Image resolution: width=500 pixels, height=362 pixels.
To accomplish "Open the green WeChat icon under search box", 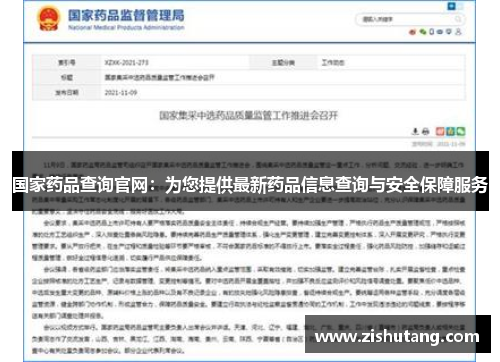I will coord(423,32).
